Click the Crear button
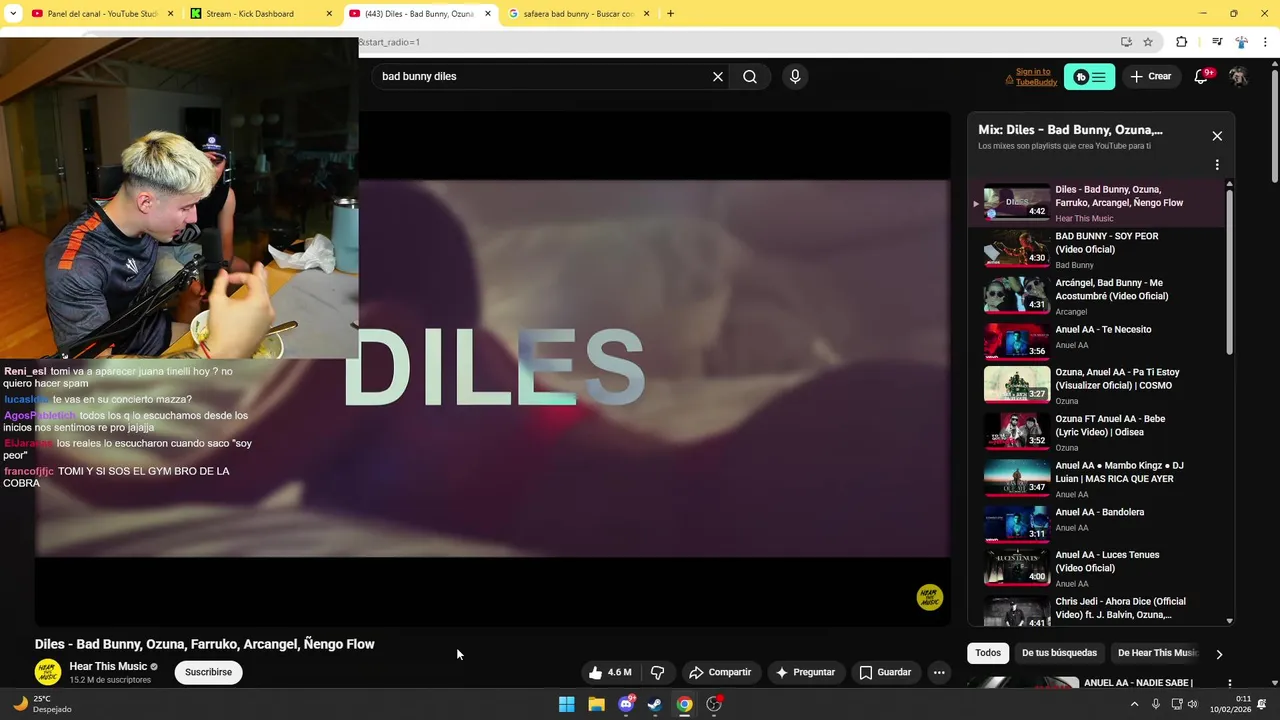 pos(1150,77)
